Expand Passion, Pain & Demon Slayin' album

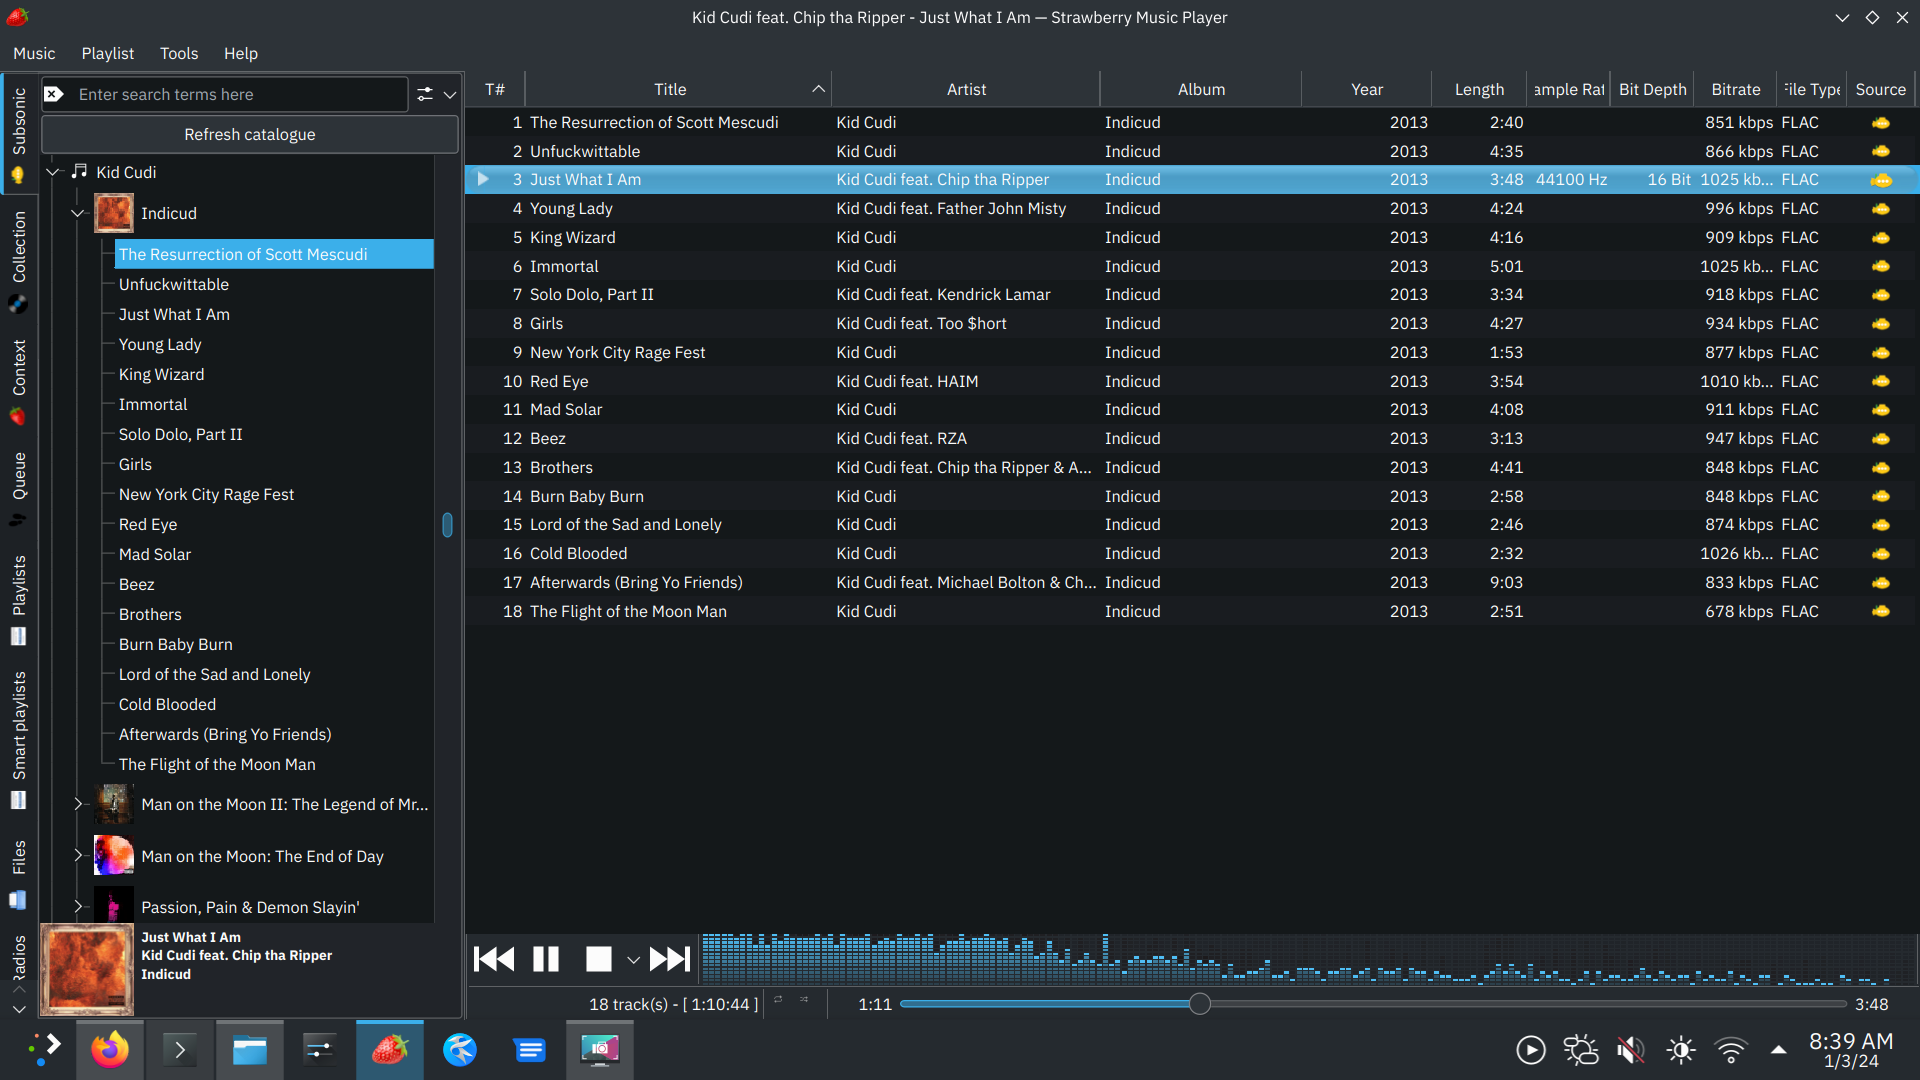pos(78,906)
